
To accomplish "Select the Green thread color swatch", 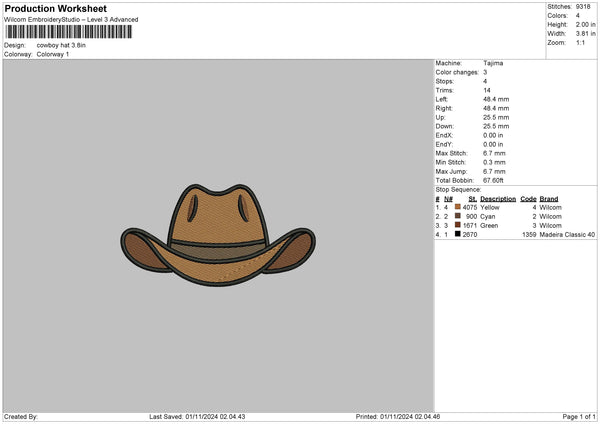I will [x=458, y=226].
